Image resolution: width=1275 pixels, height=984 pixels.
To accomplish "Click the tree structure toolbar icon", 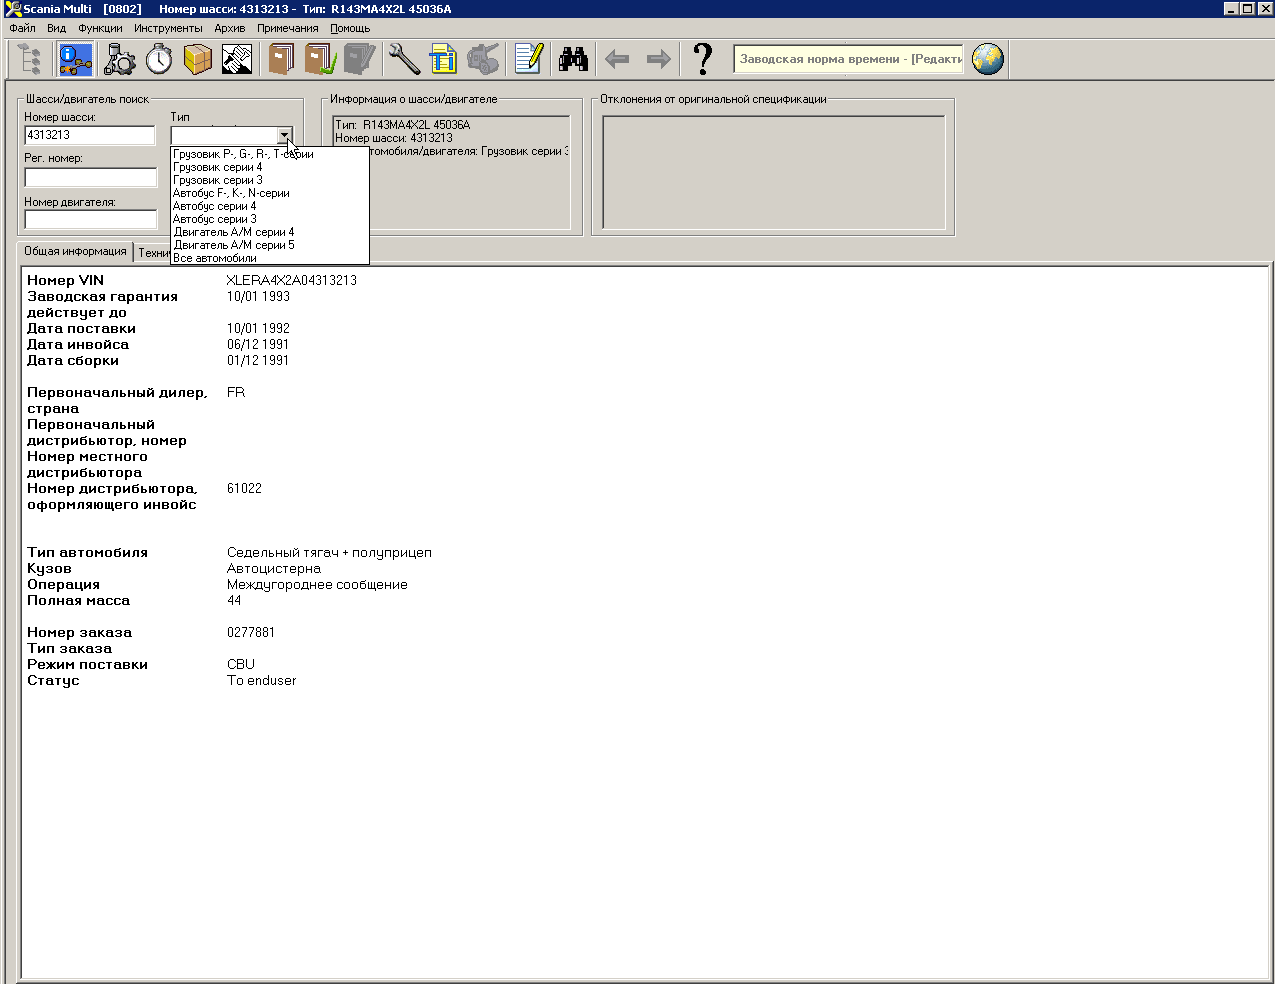I will 30,60.
